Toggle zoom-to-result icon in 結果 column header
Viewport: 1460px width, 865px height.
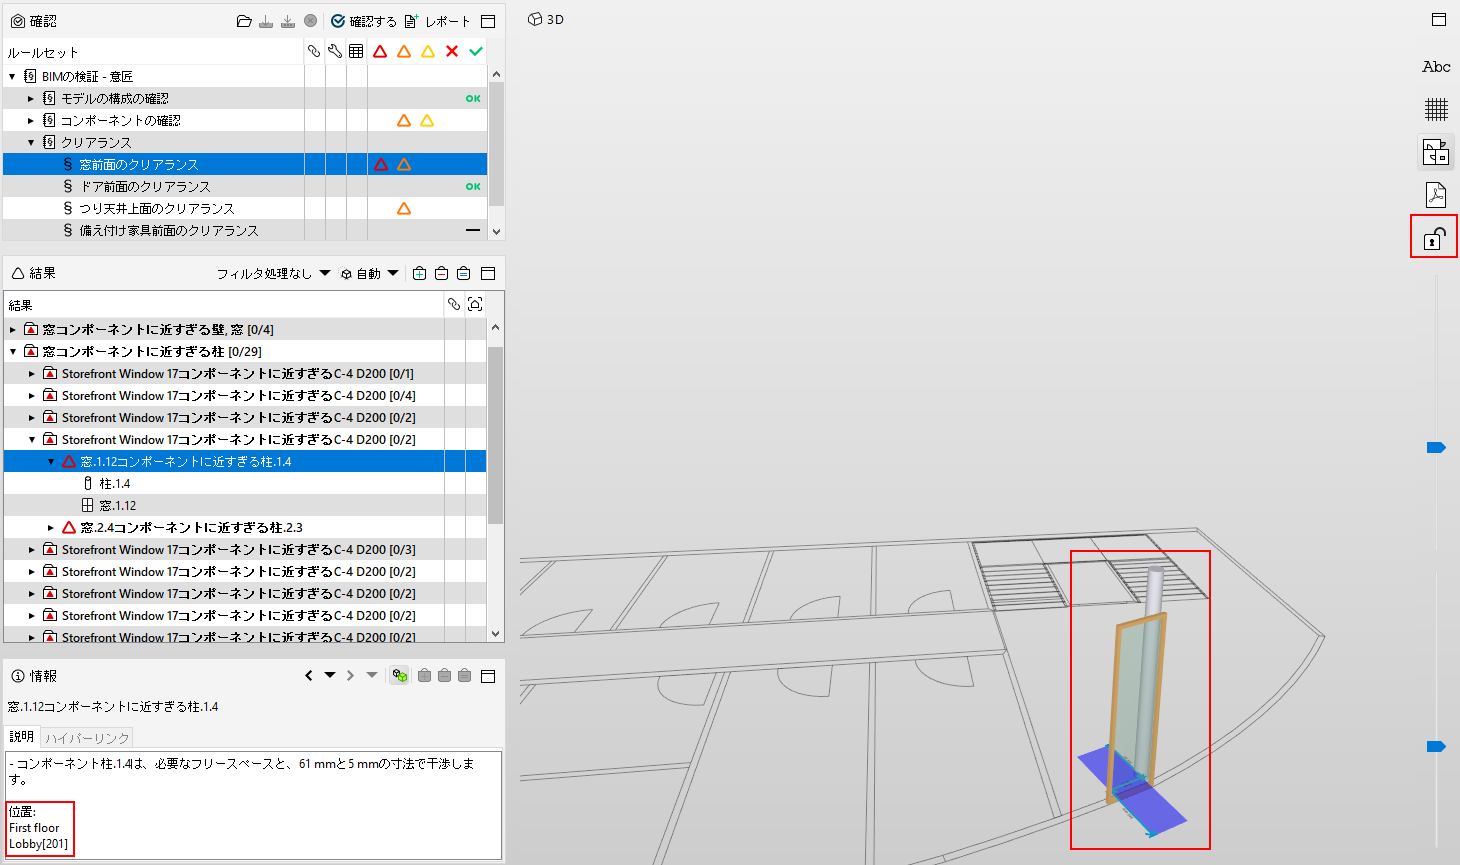pos(475,304)
